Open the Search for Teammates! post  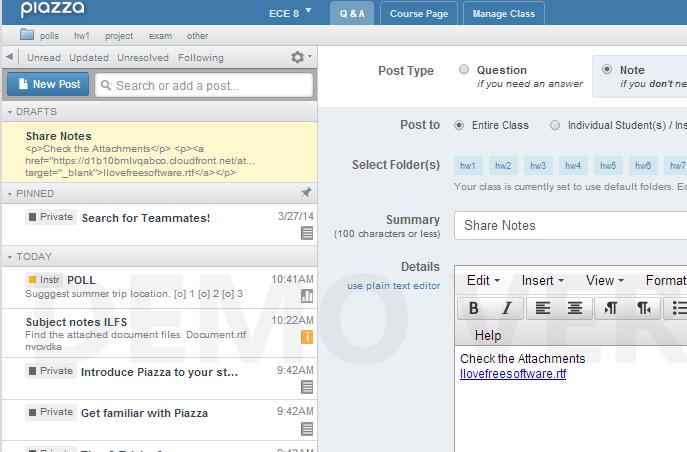click(159, 224)
